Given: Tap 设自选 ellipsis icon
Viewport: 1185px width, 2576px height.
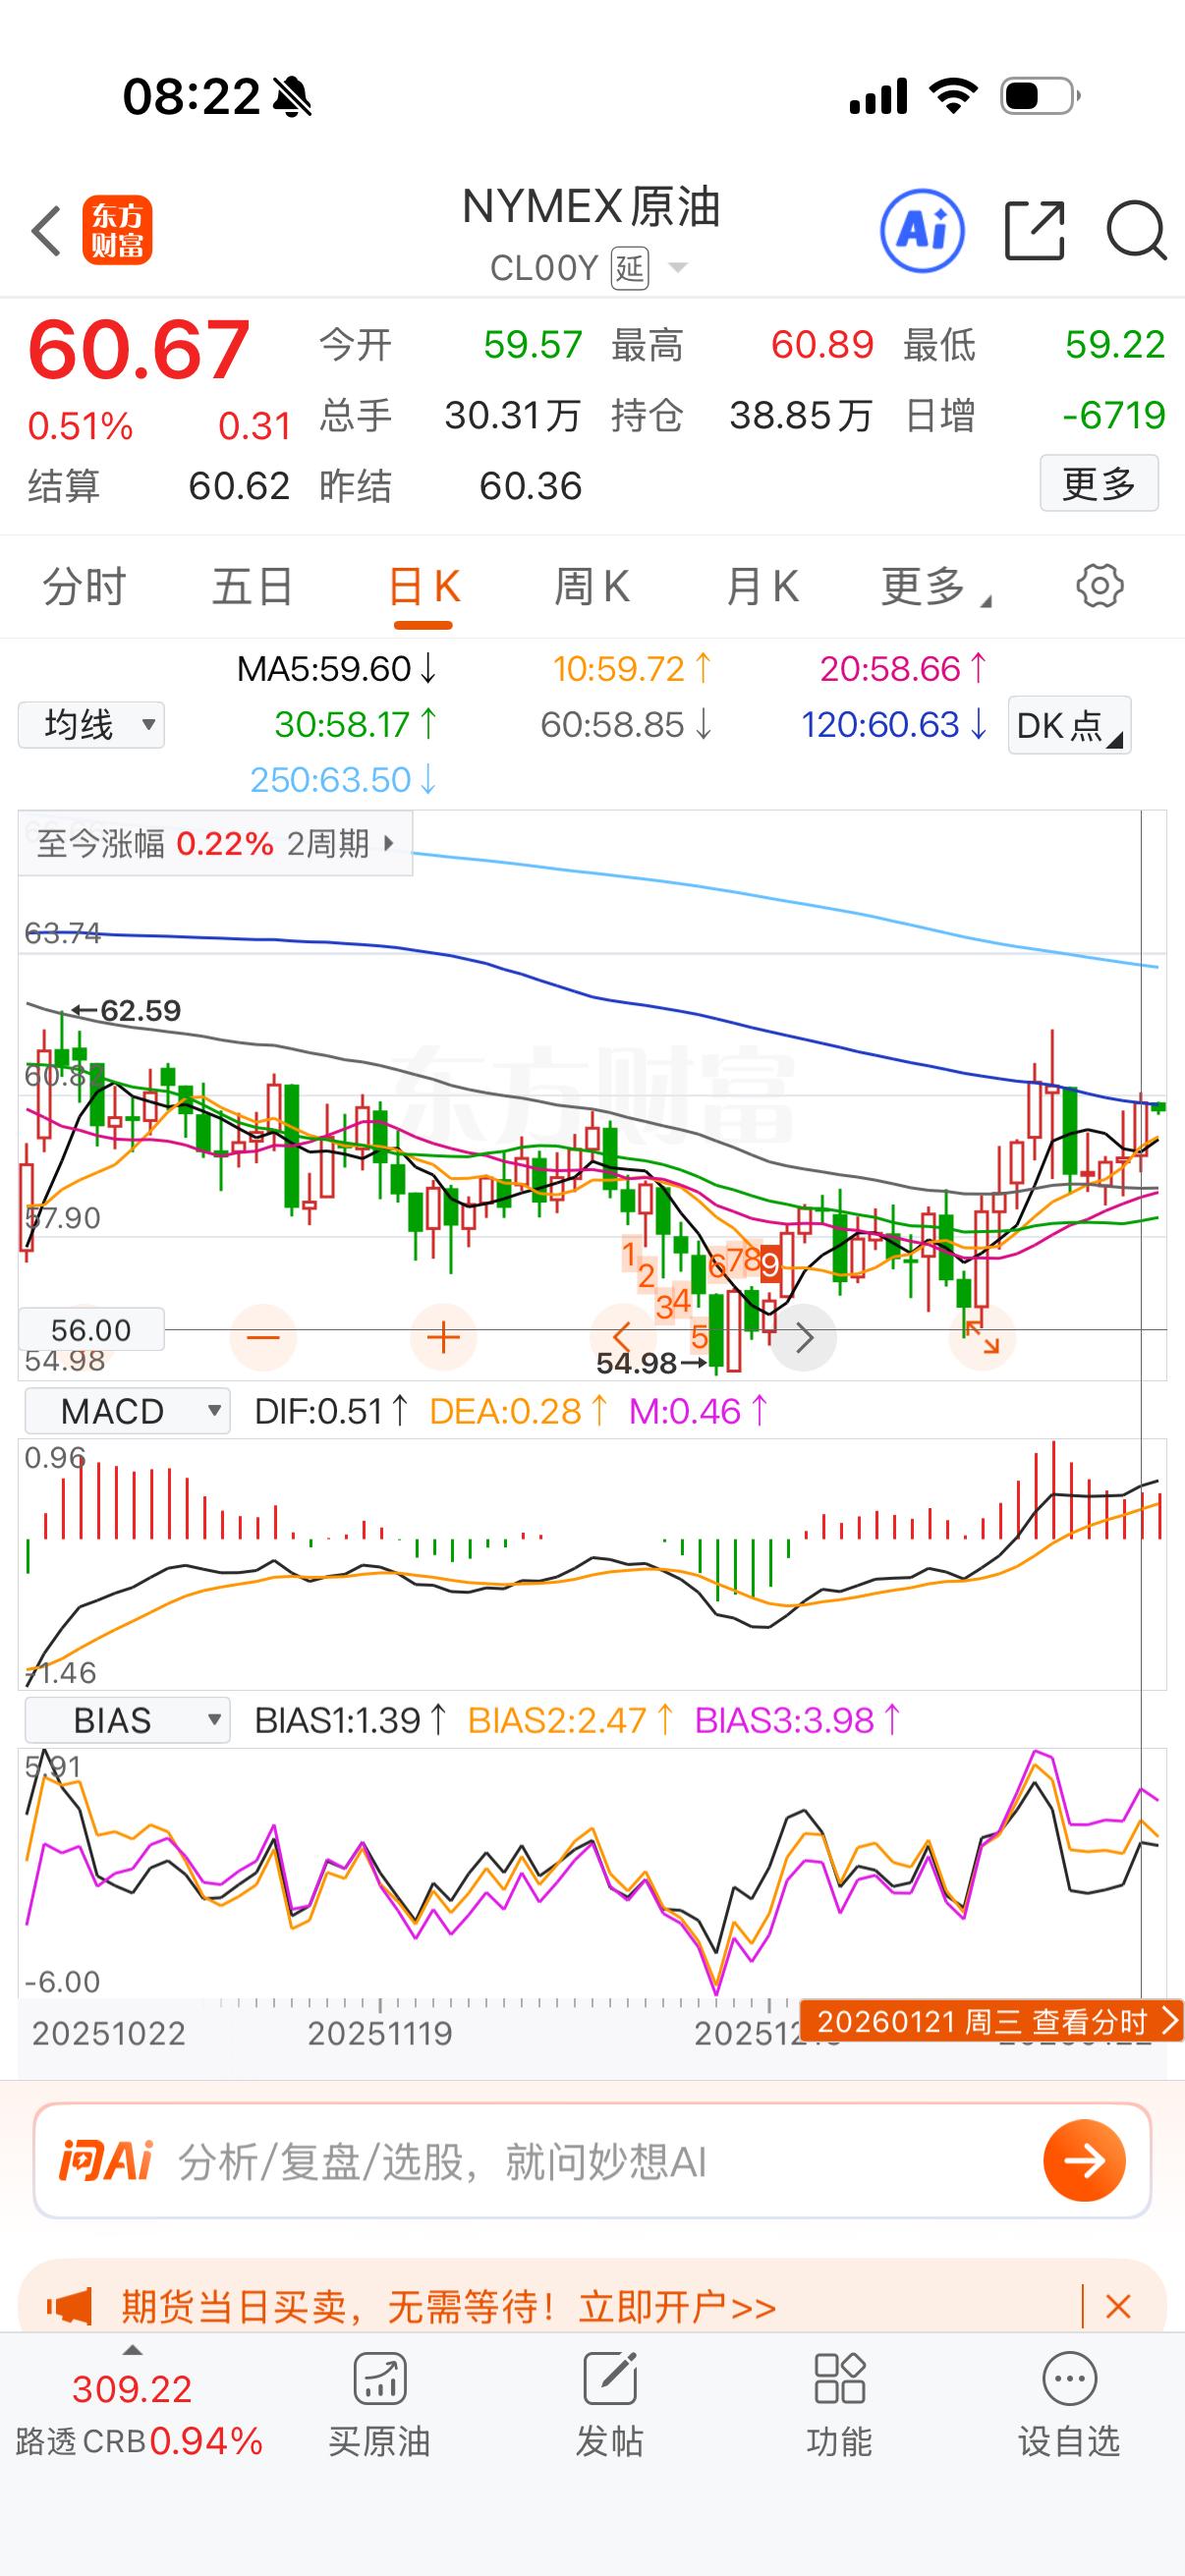Looking at the screenshot, I should (x=1069, y=2378).
